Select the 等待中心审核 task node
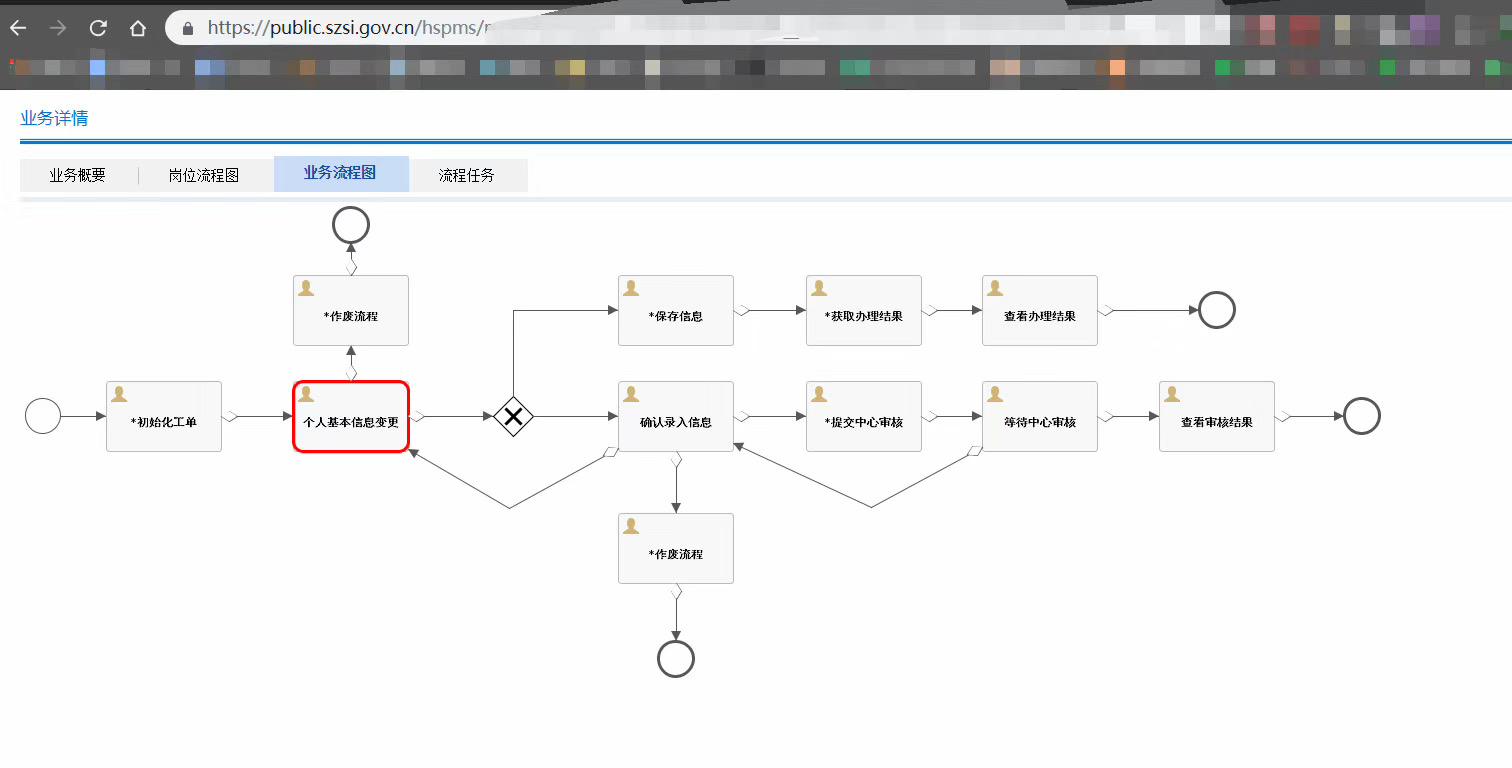1512x768 pixels. (1040, 416)
